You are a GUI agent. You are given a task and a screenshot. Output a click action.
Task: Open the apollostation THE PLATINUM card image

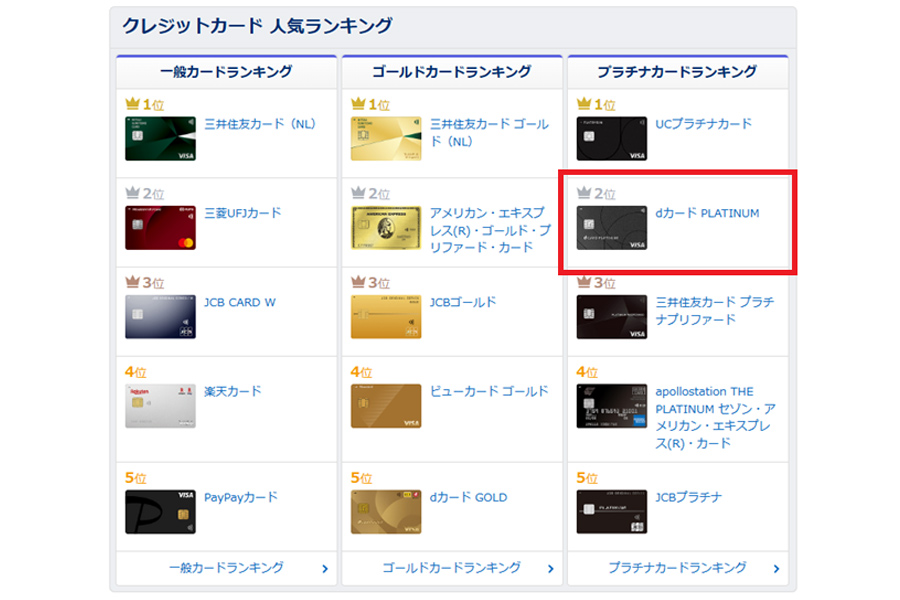[x=612, y=406]
